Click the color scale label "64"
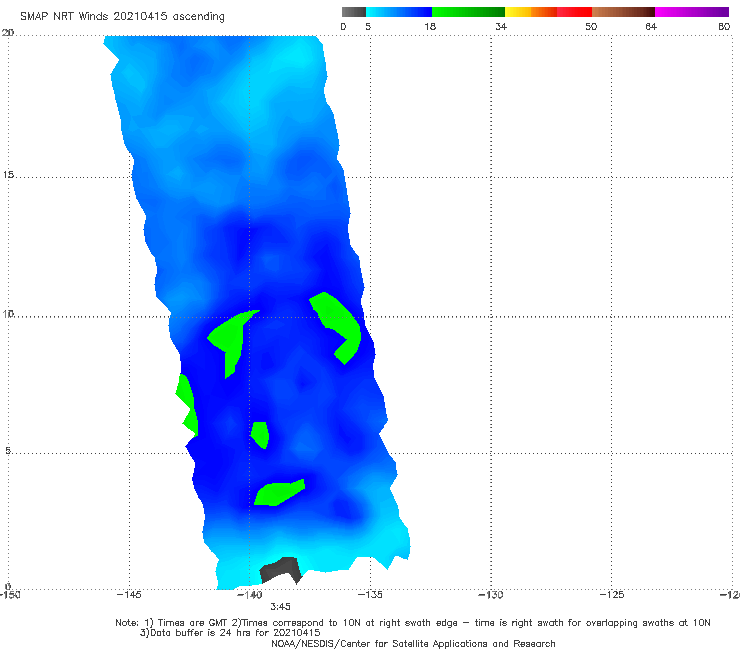Viewport: 740px width, 650px height. [651, 26]
